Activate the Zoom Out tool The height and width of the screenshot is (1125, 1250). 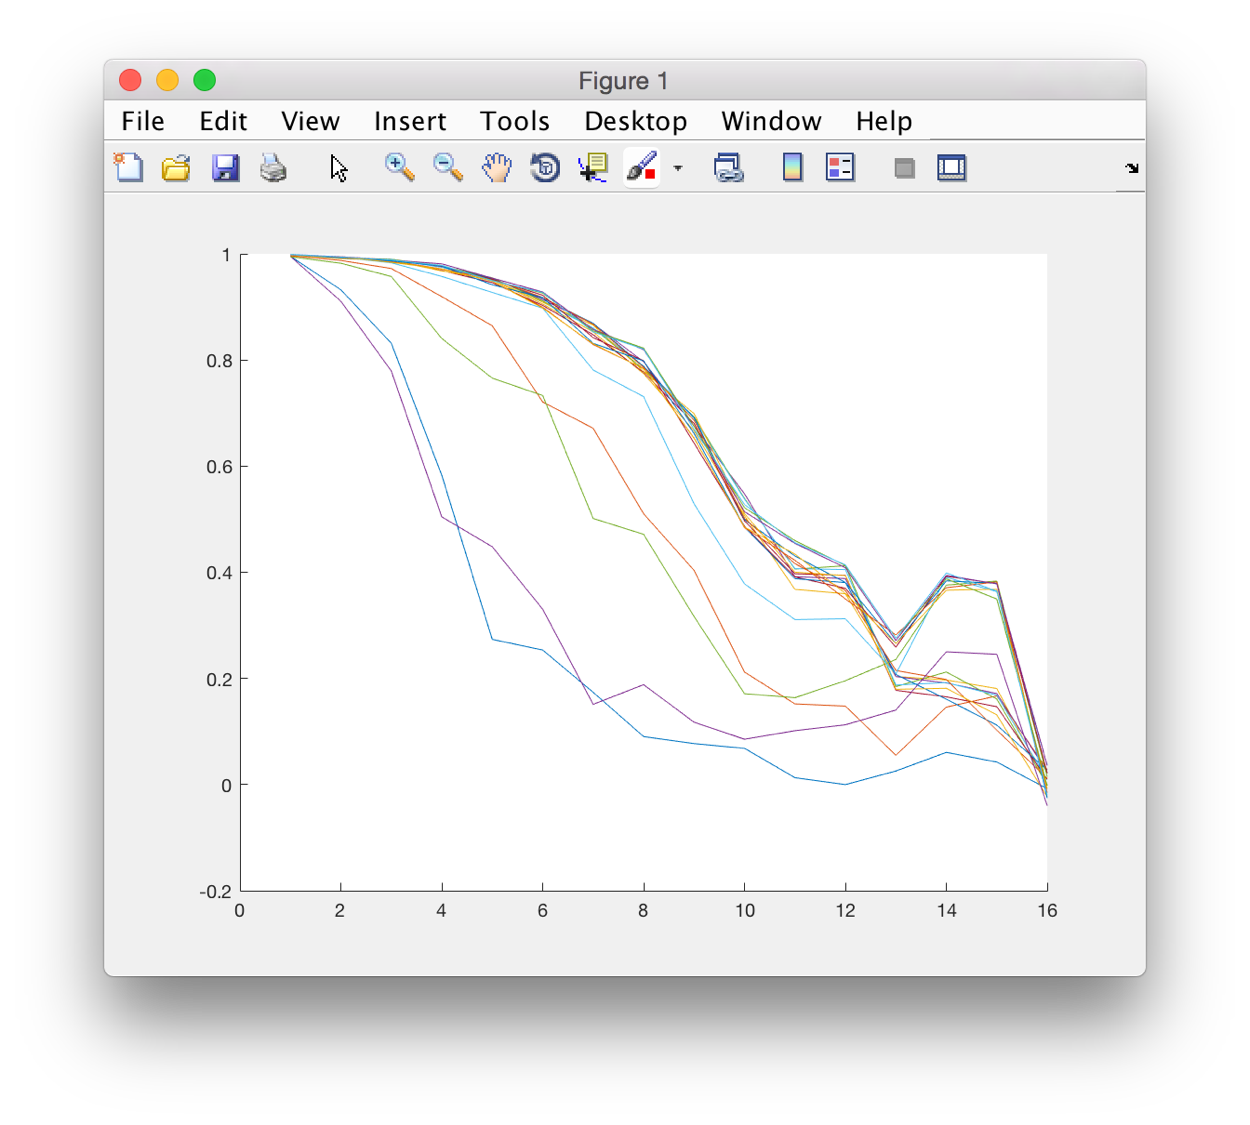click(448, 167)
